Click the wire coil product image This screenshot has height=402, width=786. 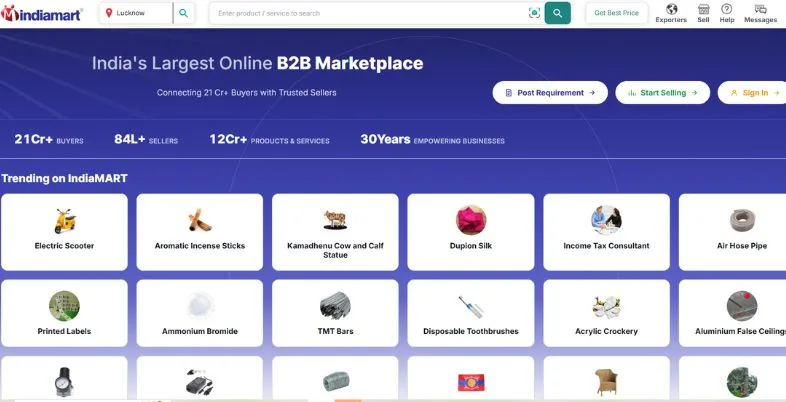point(335,382)
